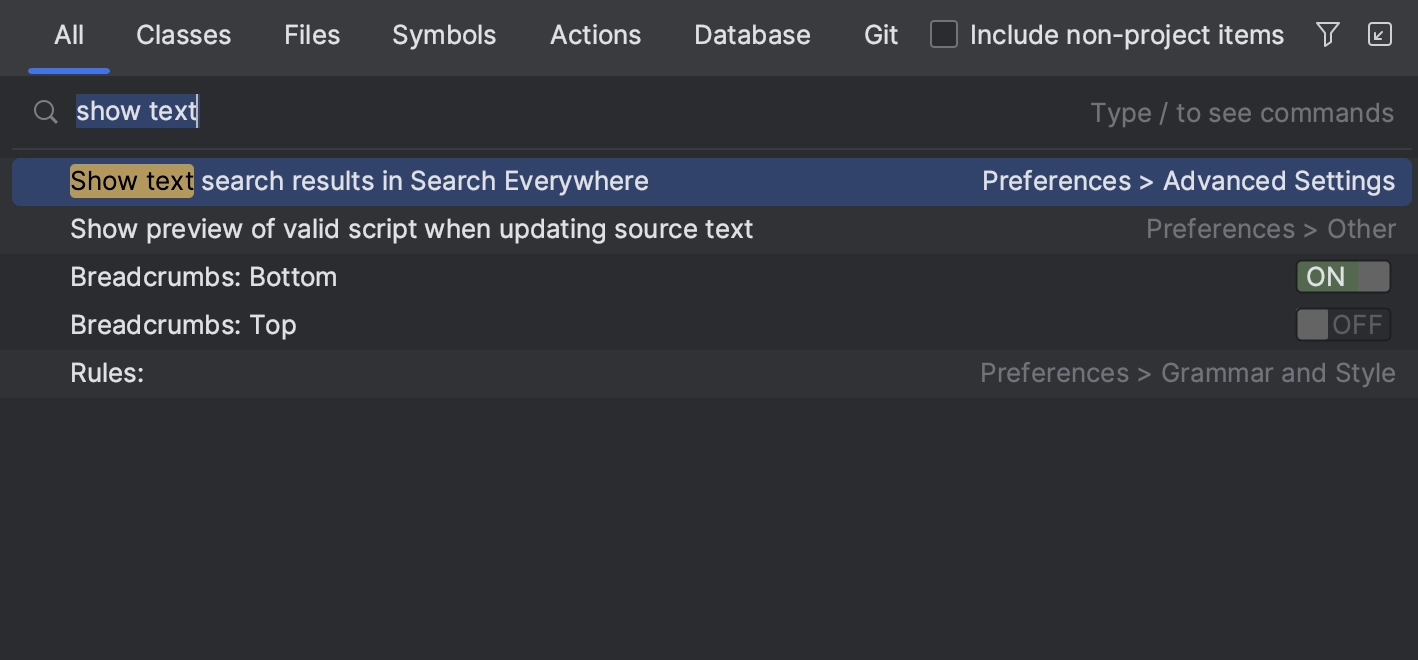Select the 'Breadcrumbs: Top' result row
The width and height of the screenshot is (1418, 660).
(709, 325)
